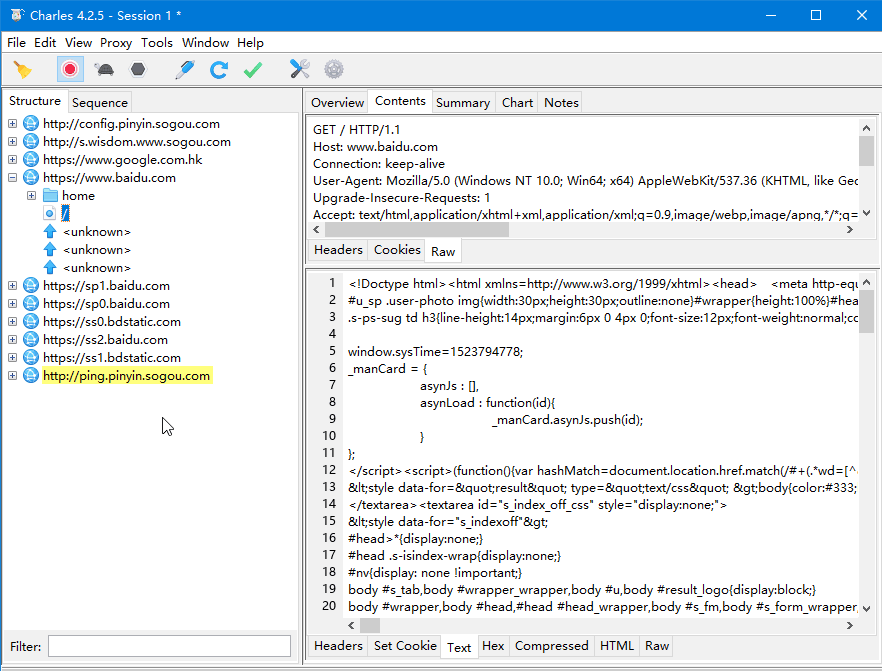Open the Tools menu
This screenshot has height=671, width=882.
coord(157,43)
